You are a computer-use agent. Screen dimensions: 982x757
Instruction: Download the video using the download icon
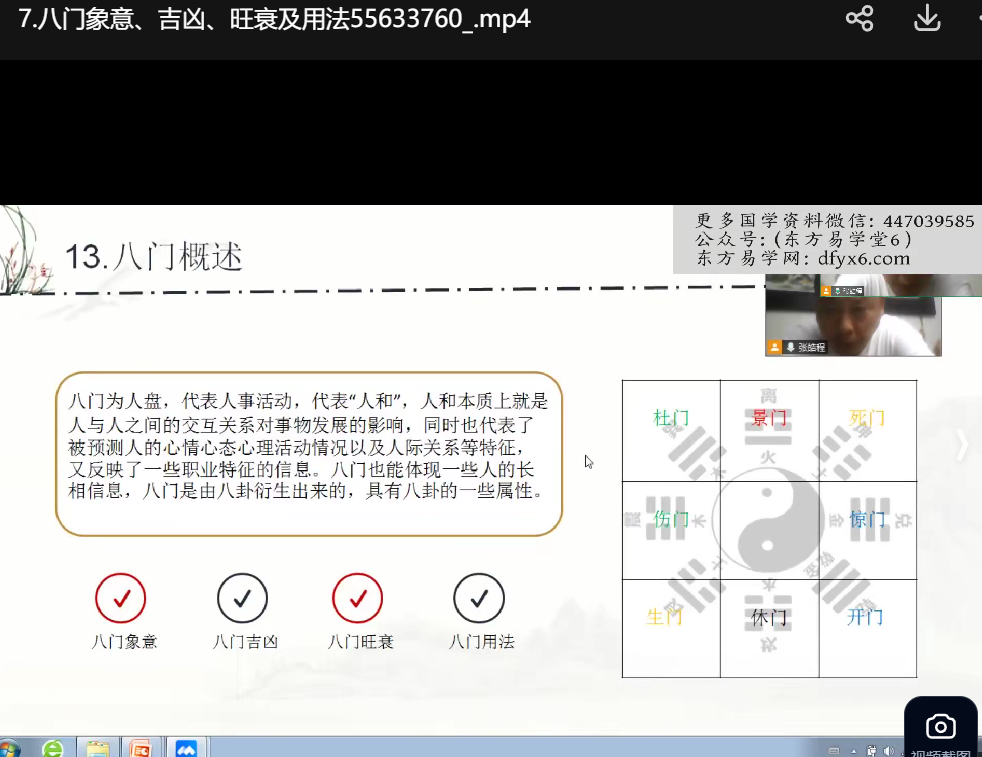click(927, 18)
